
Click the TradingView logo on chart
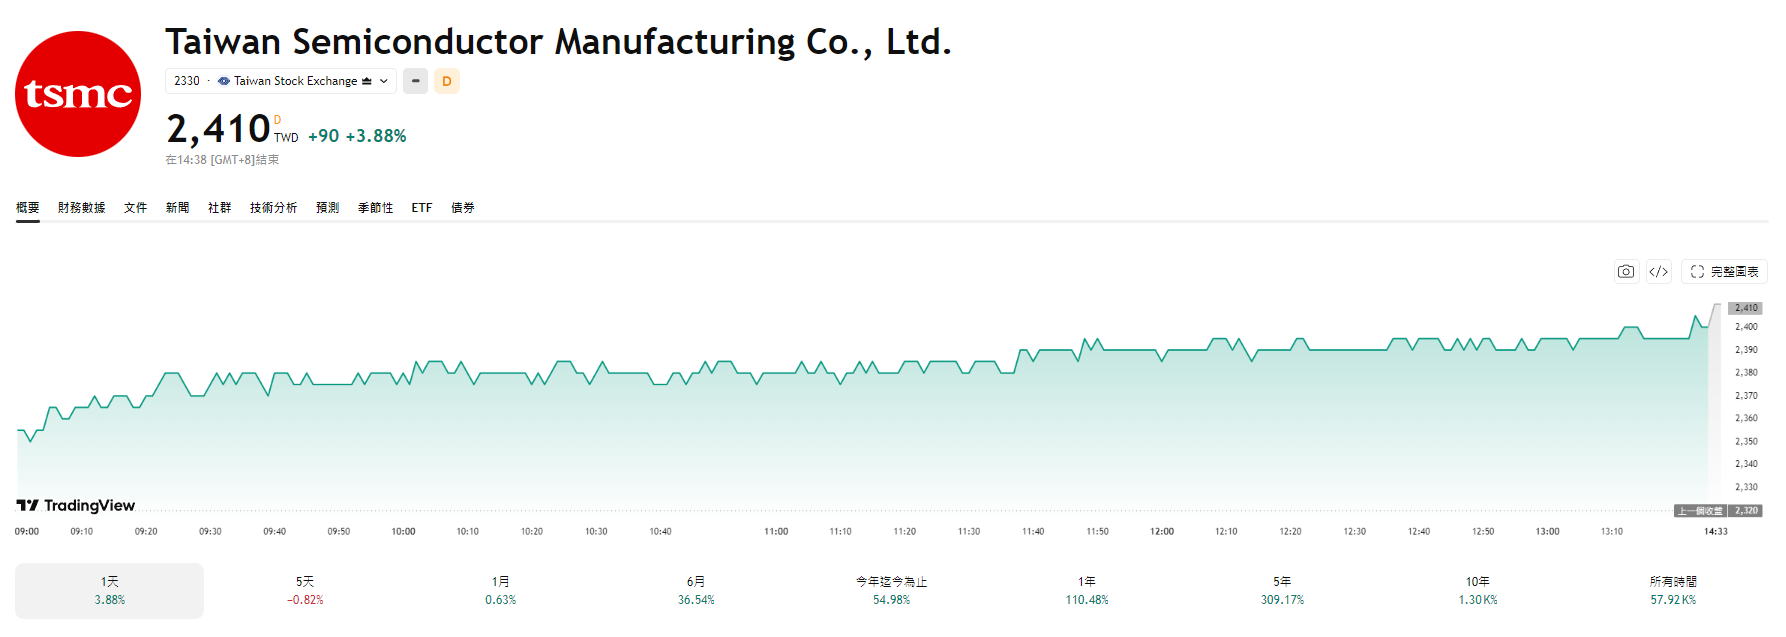pyautogui.click(x=76, y=506)
